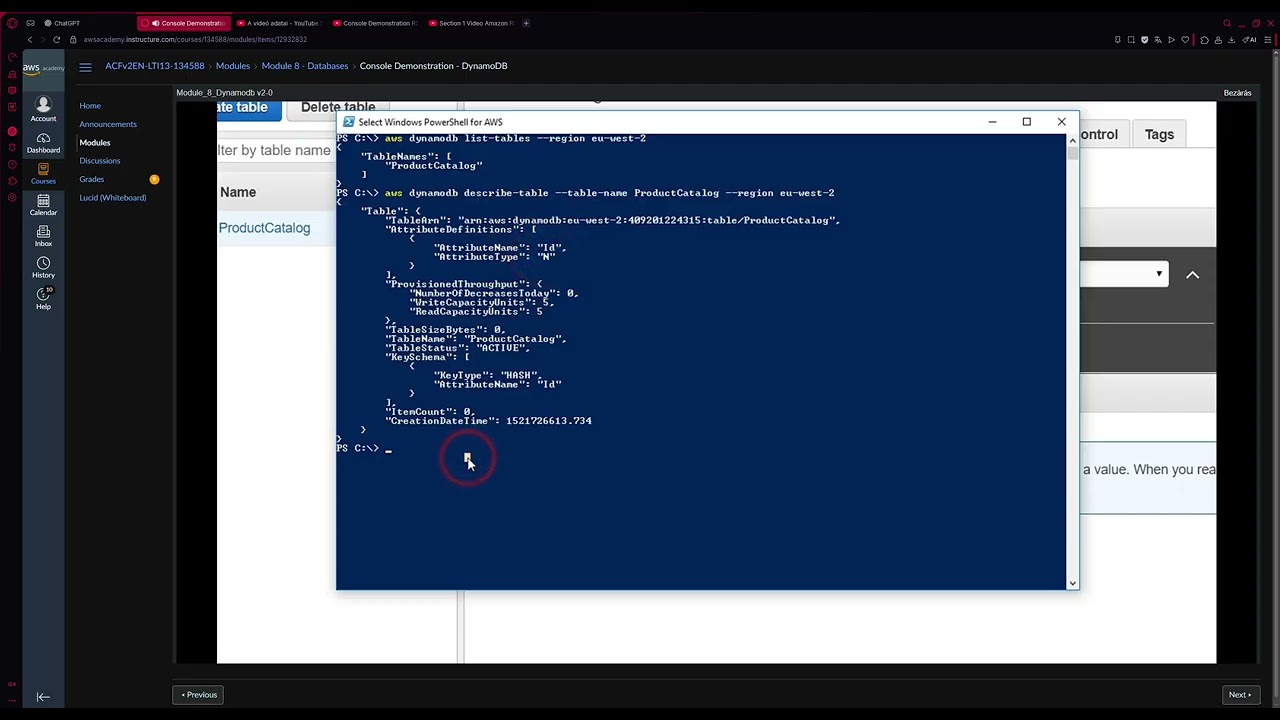
Task: Click the browser search icon in title bar
Action: [1227, 23]
